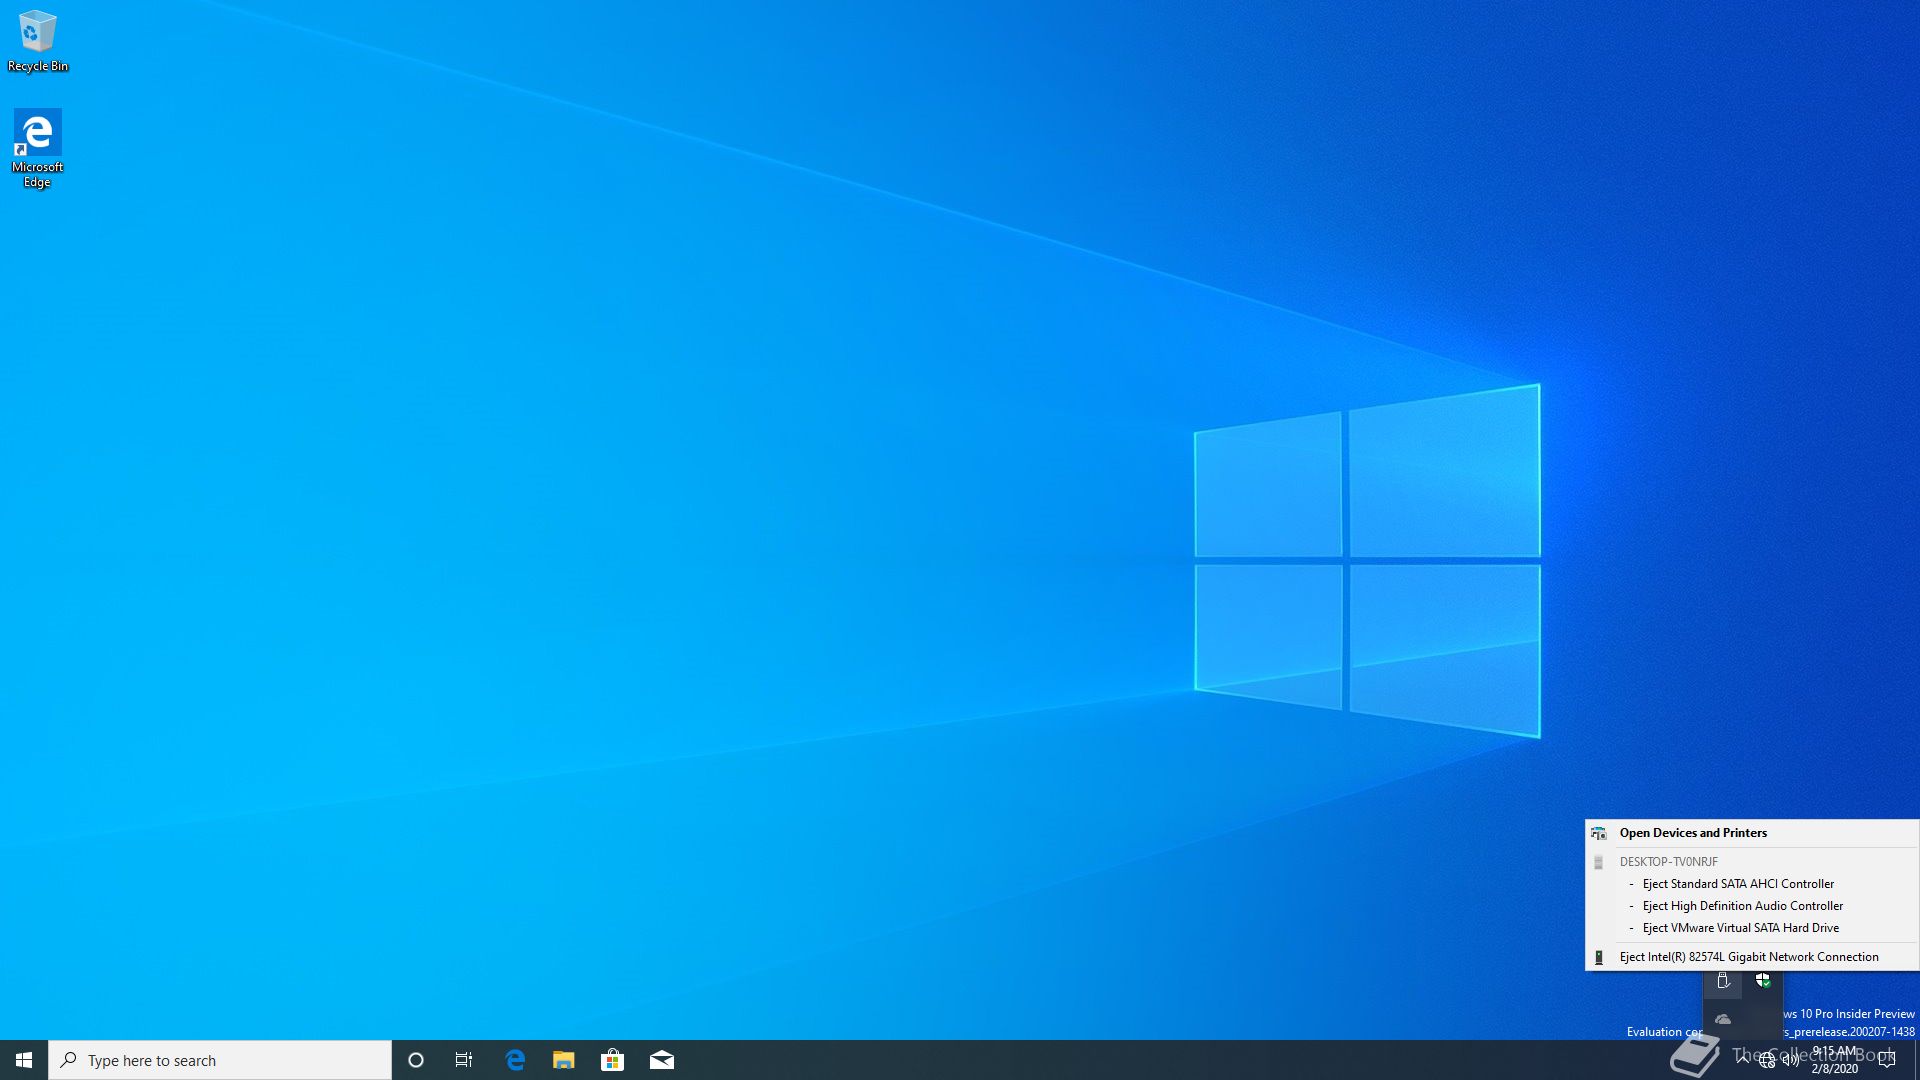Viewport: 1920px width, 1080px height.
Task: Select the Microsoft Edge desktop shortcut
Action: 37,148
